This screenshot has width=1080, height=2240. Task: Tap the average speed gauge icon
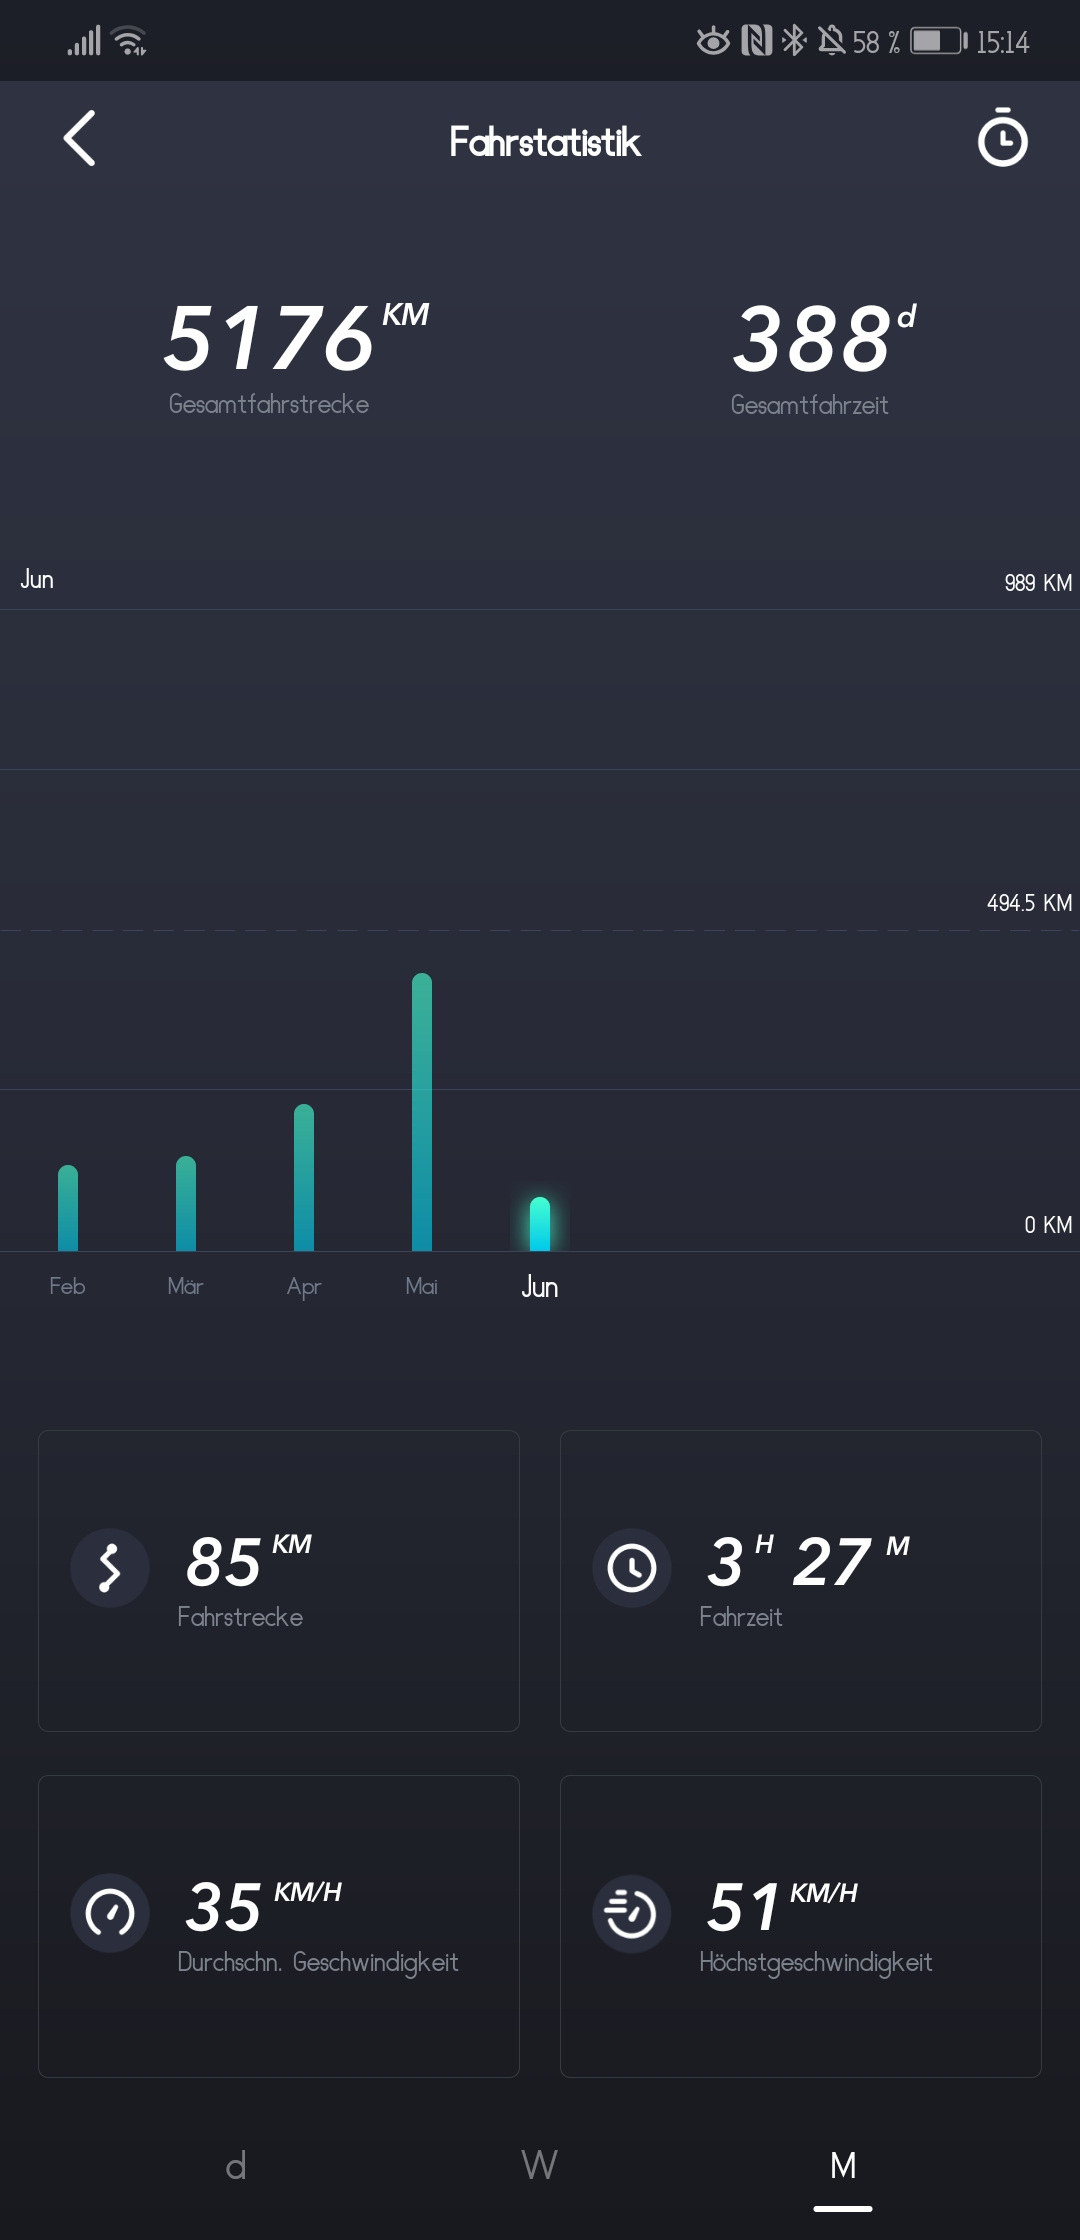tap(110, 1912)
